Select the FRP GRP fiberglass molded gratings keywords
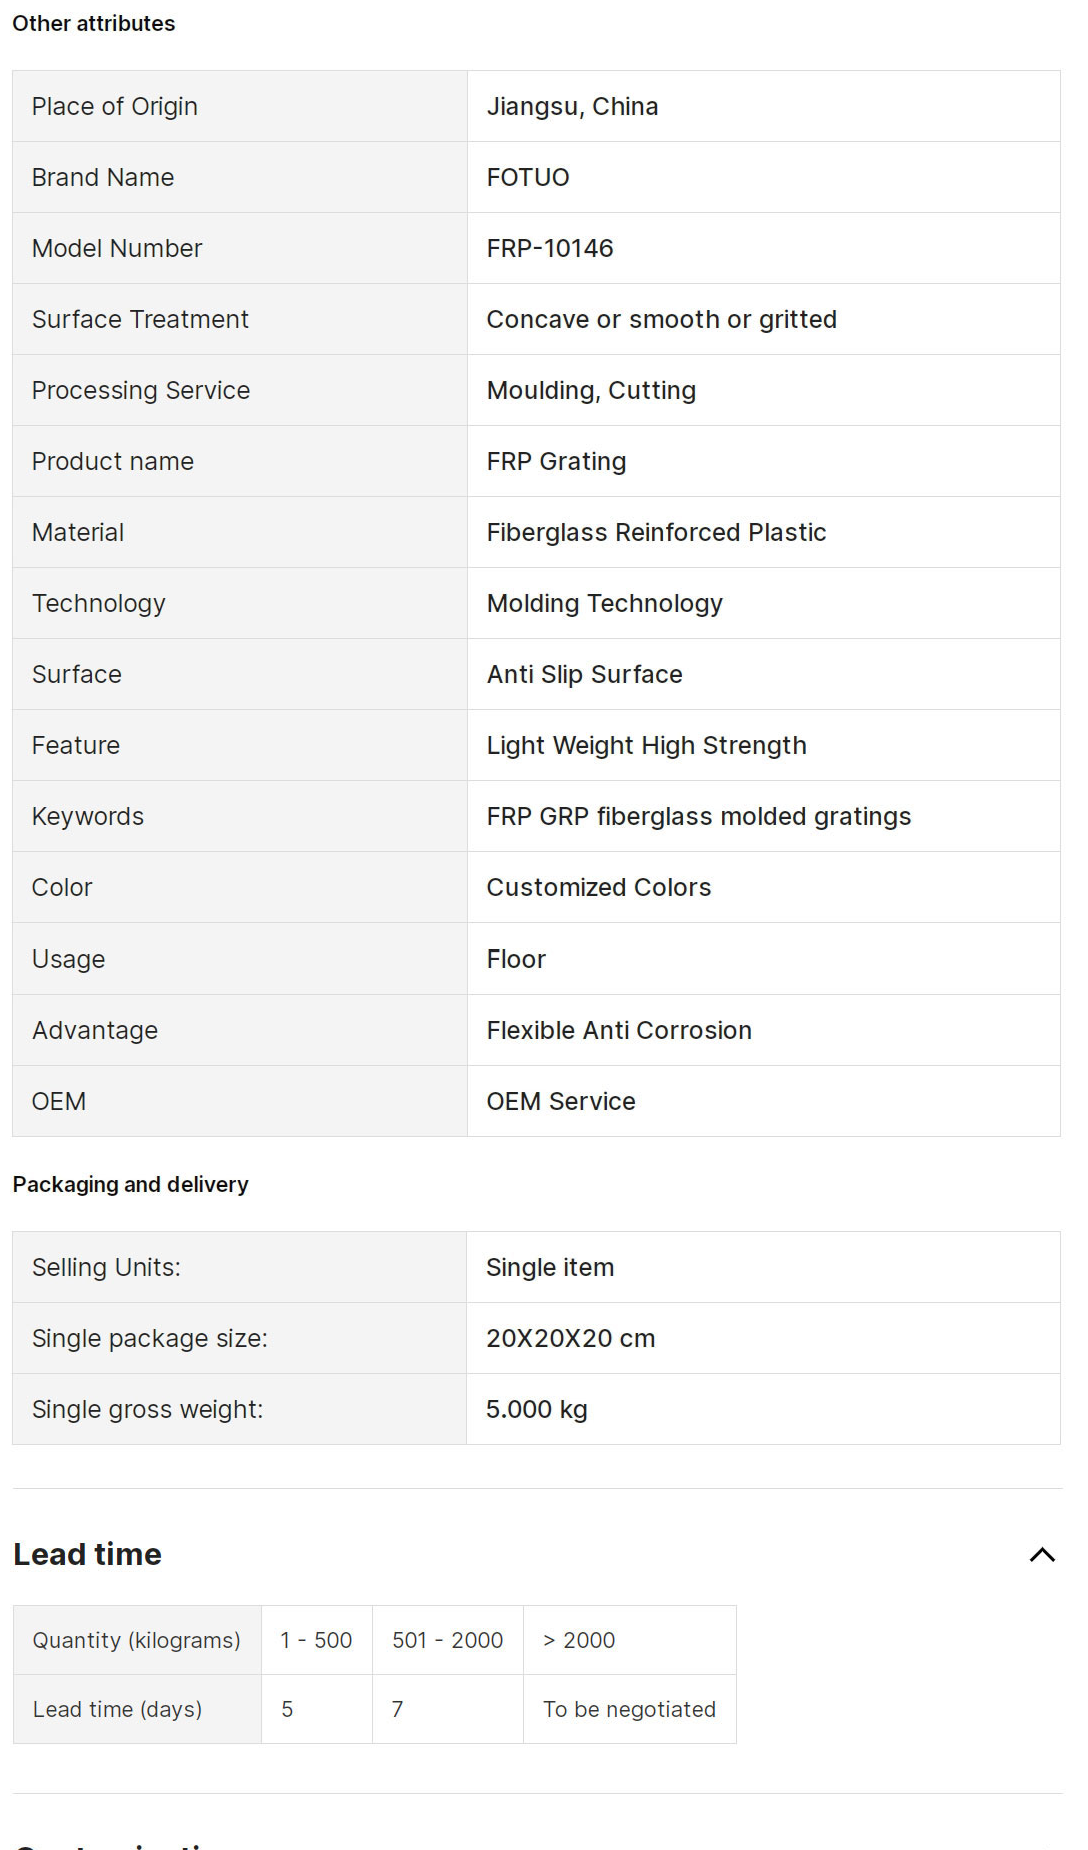Image resolution: width=1088 pixels, height=1850 pixels. [698, 816]
